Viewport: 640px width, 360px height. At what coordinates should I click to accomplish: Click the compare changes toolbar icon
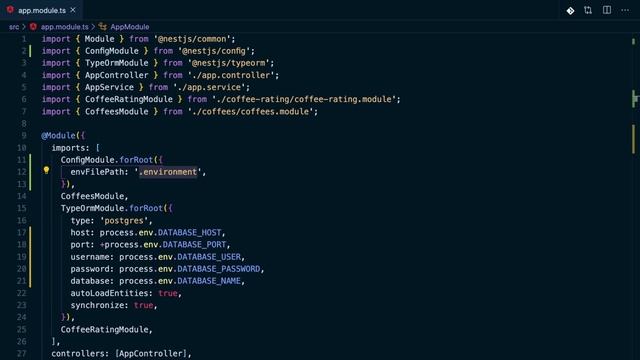588,10
